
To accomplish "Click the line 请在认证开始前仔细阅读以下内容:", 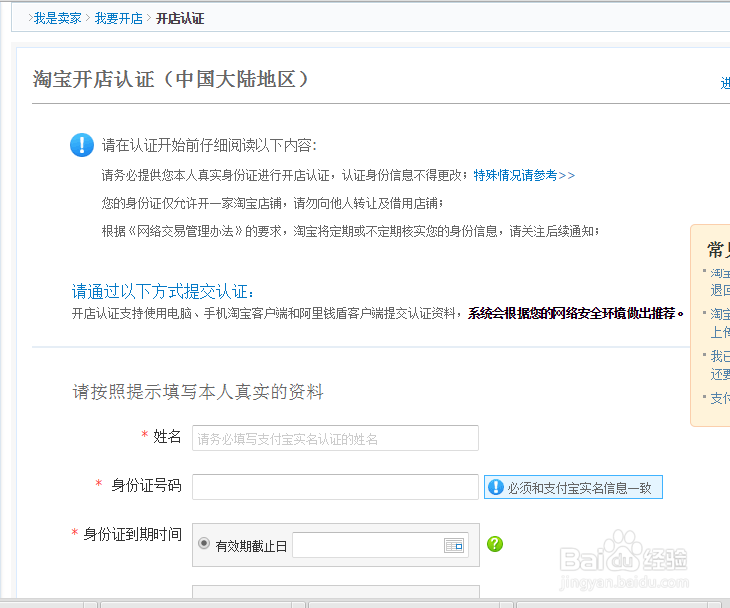I will (209, 145).
